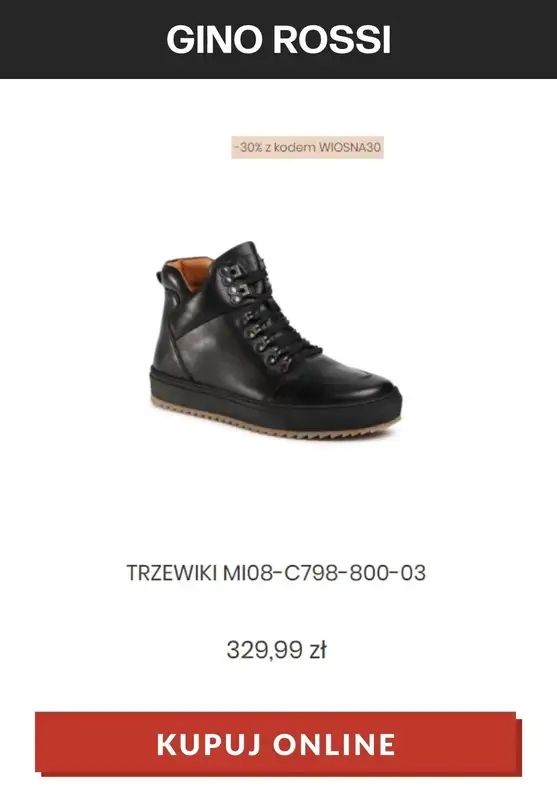The width and height of the screenshot is (557, 800).
Task: Click the boot's beige rubber sole
Action: pyautogui.click(x=275, y=422)
